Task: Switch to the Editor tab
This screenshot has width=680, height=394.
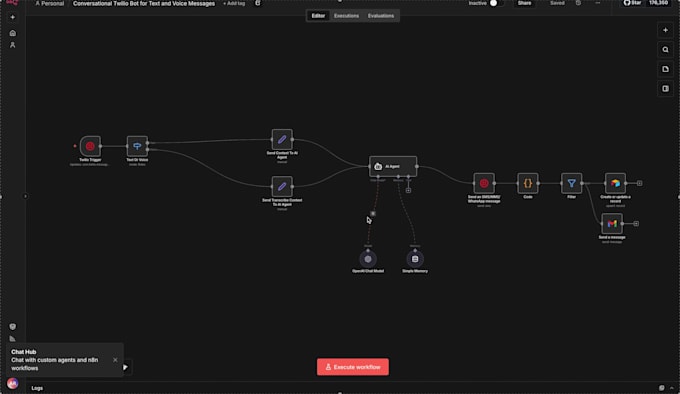Action: click(x=318, y=16)
